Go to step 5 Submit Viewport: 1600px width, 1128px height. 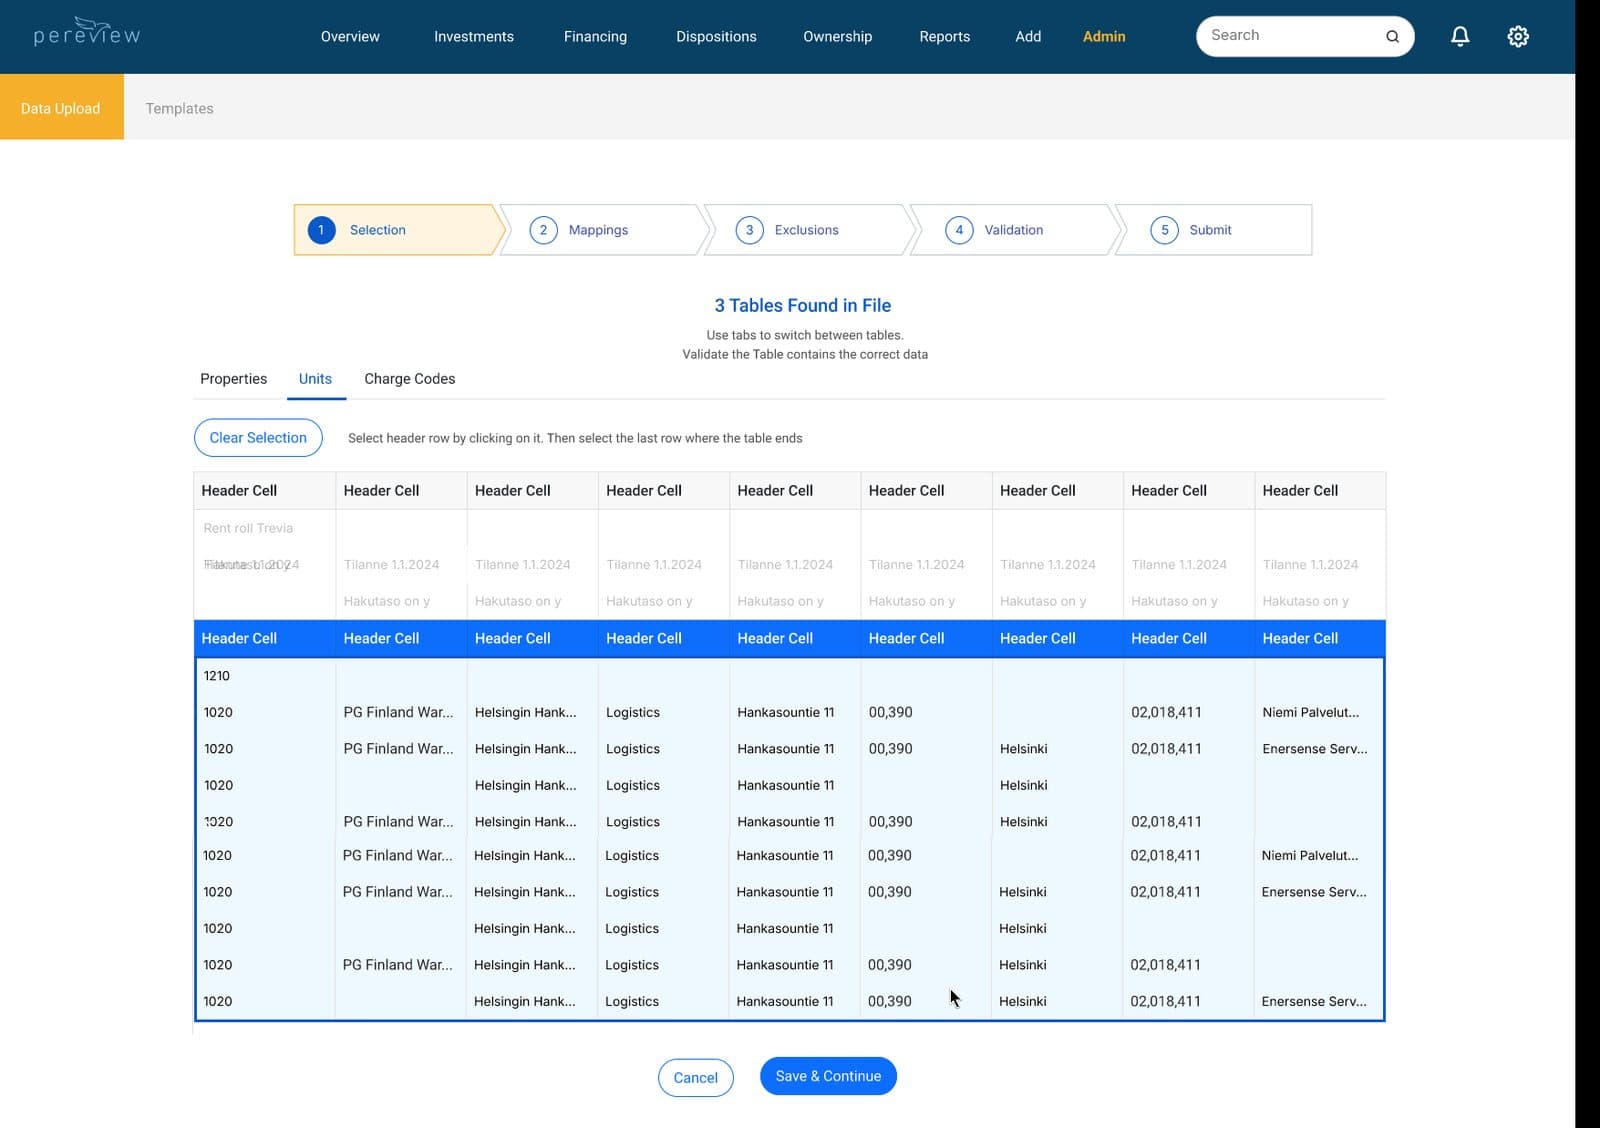[x=1213, y=230]
